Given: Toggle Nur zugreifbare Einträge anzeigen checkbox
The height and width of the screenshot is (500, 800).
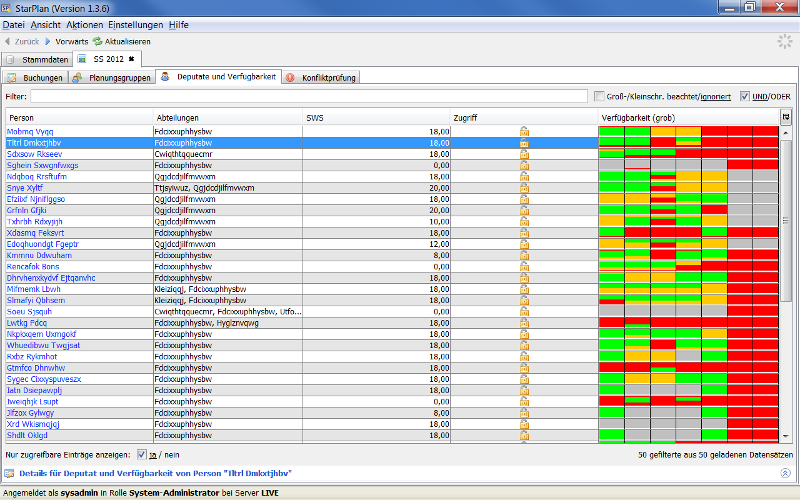Looking at the screenshot, I should click(142, 455).
